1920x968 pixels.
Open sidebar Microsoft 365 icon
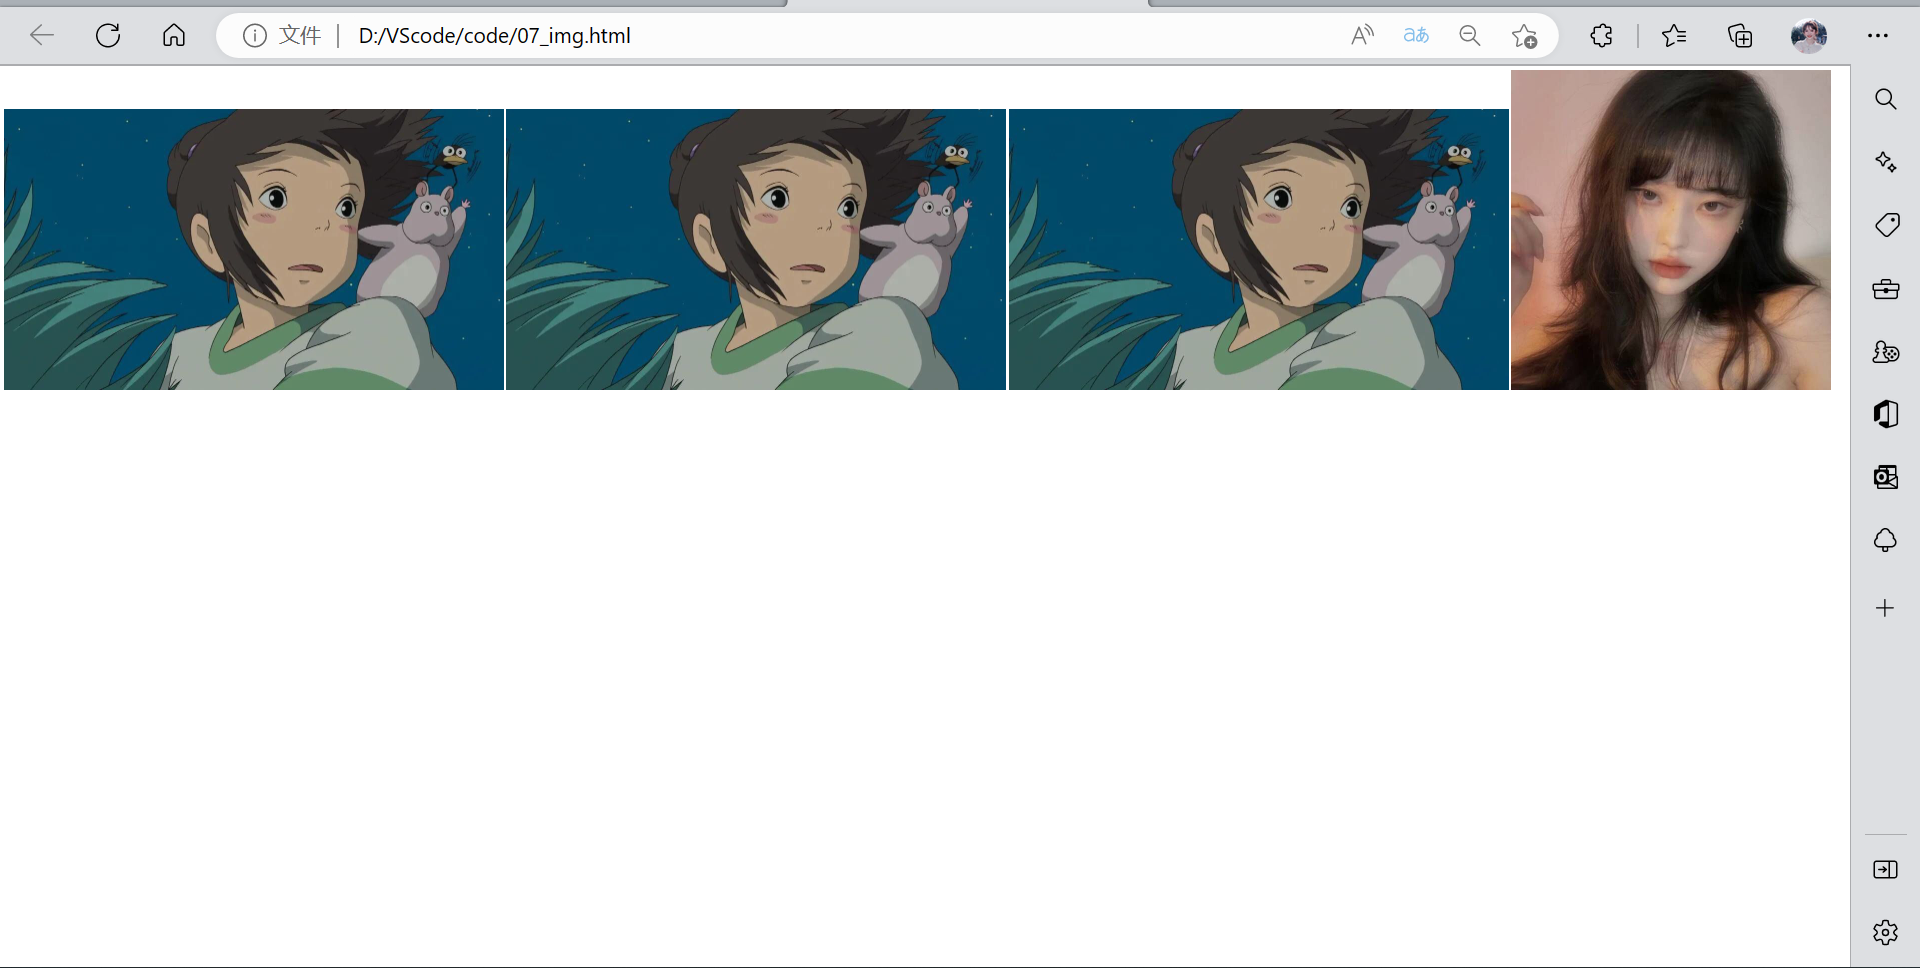click(1885, 414)
